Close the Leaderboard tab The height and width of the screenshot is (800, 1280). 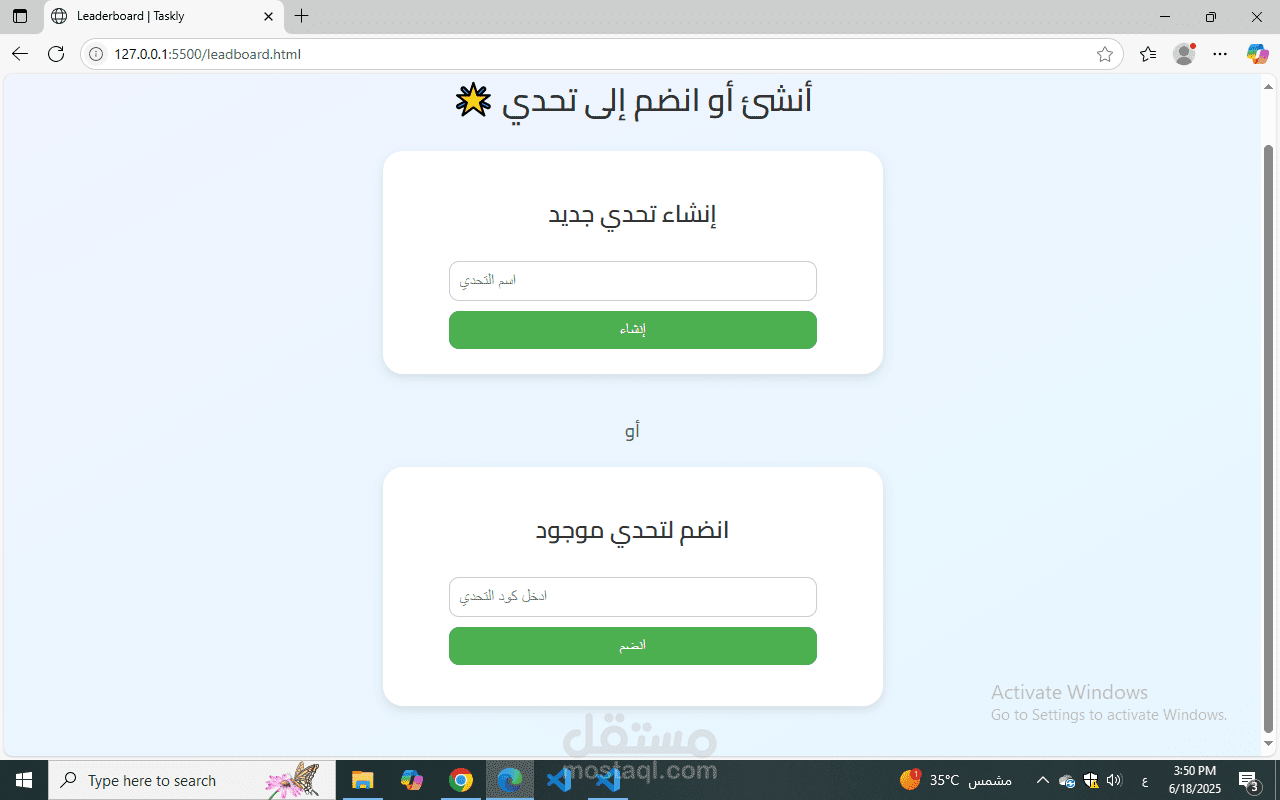268,16
